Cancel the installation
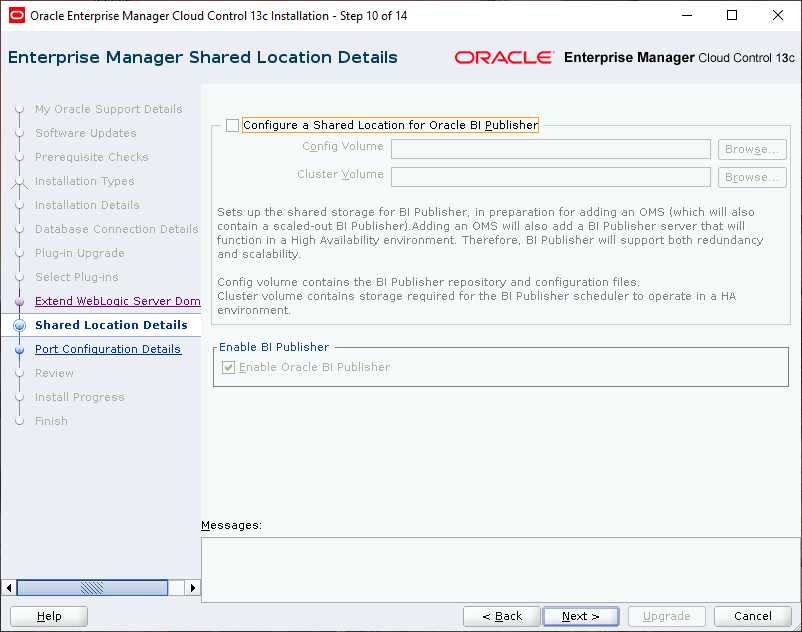The image size is (802, 632). click(x=752, y=616)
